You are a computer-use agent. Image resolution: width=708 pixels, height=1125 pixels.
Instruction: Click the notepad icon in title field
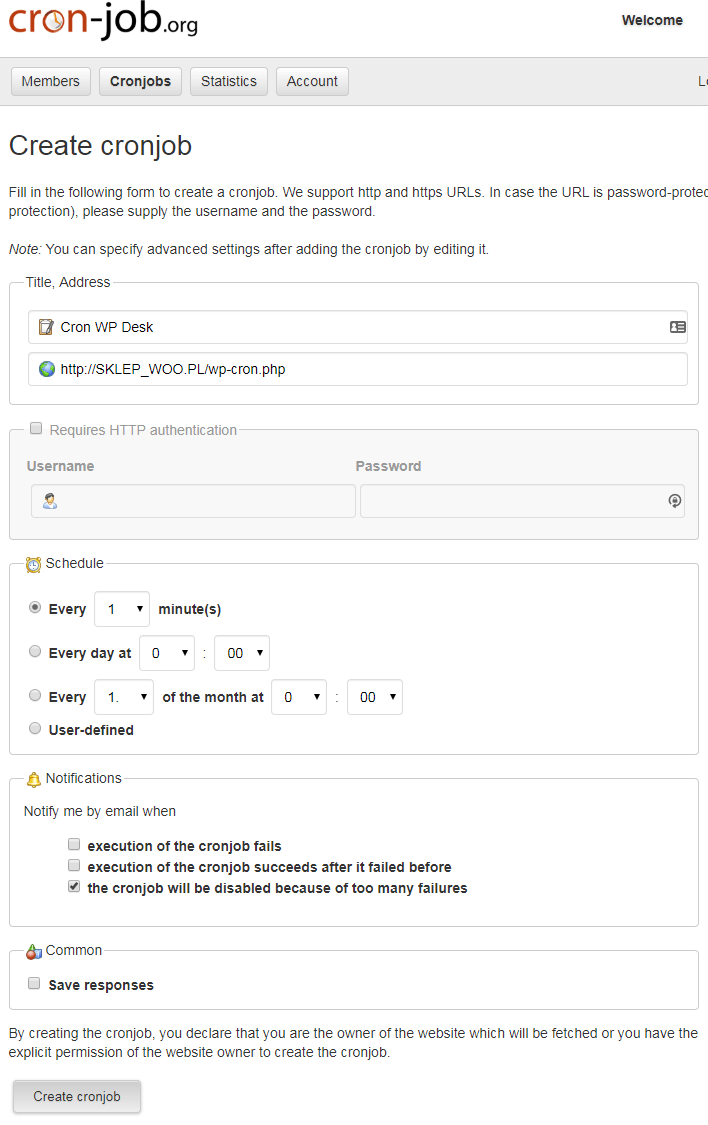coord(46,327)
